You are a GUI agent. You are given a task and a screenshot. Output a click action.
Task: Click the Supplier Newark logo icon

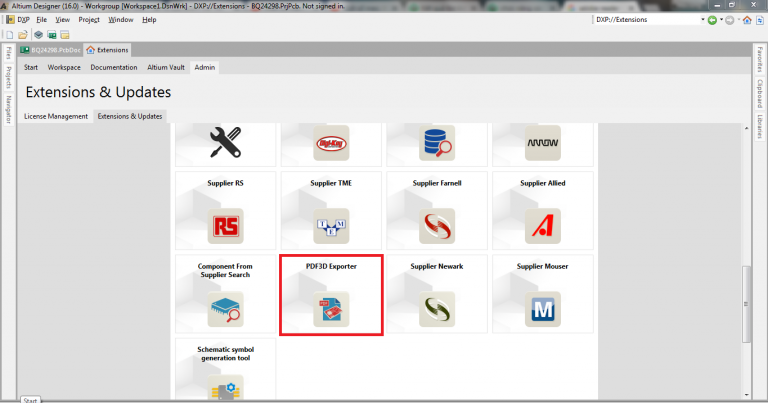[437, 309]
